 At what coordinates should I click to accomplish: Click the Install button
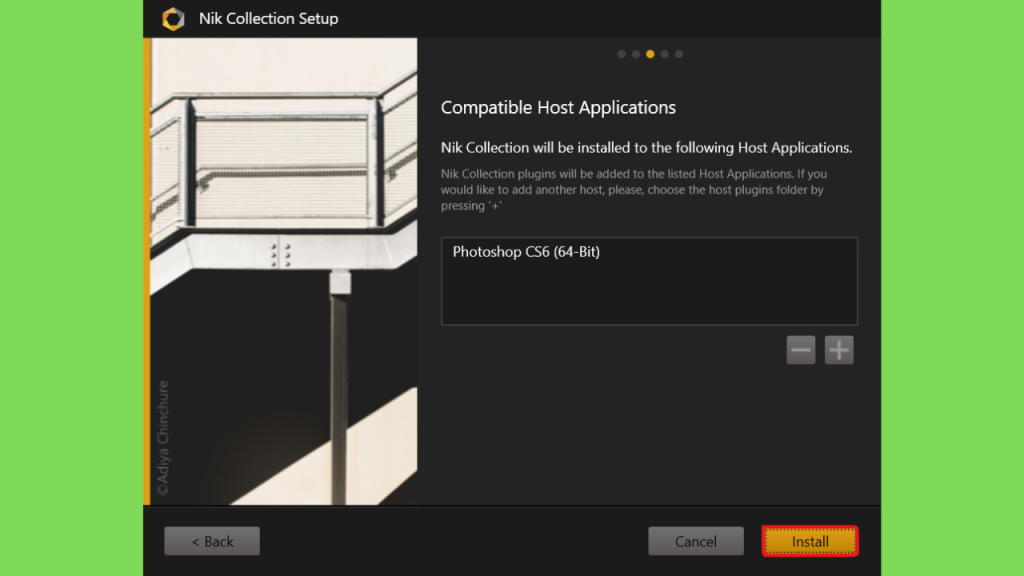coord(810,541)
